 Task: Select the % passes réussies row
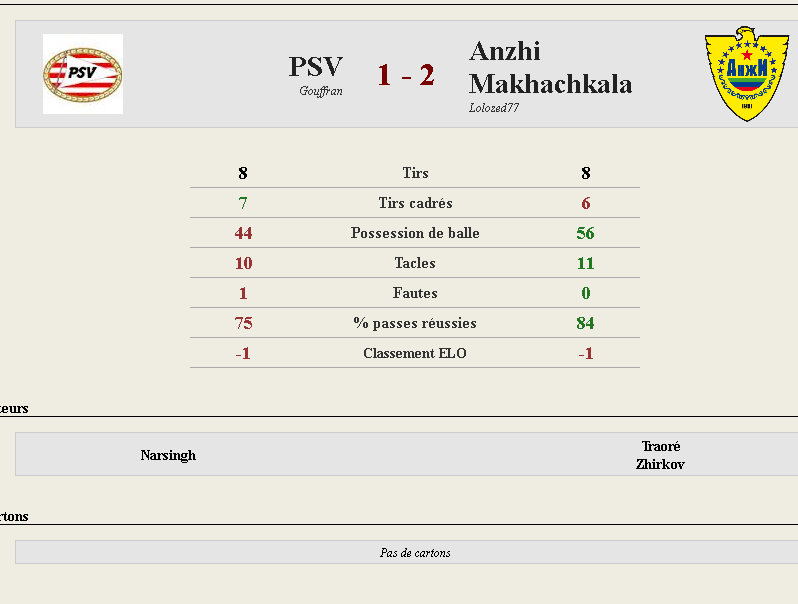pos(415,323)
